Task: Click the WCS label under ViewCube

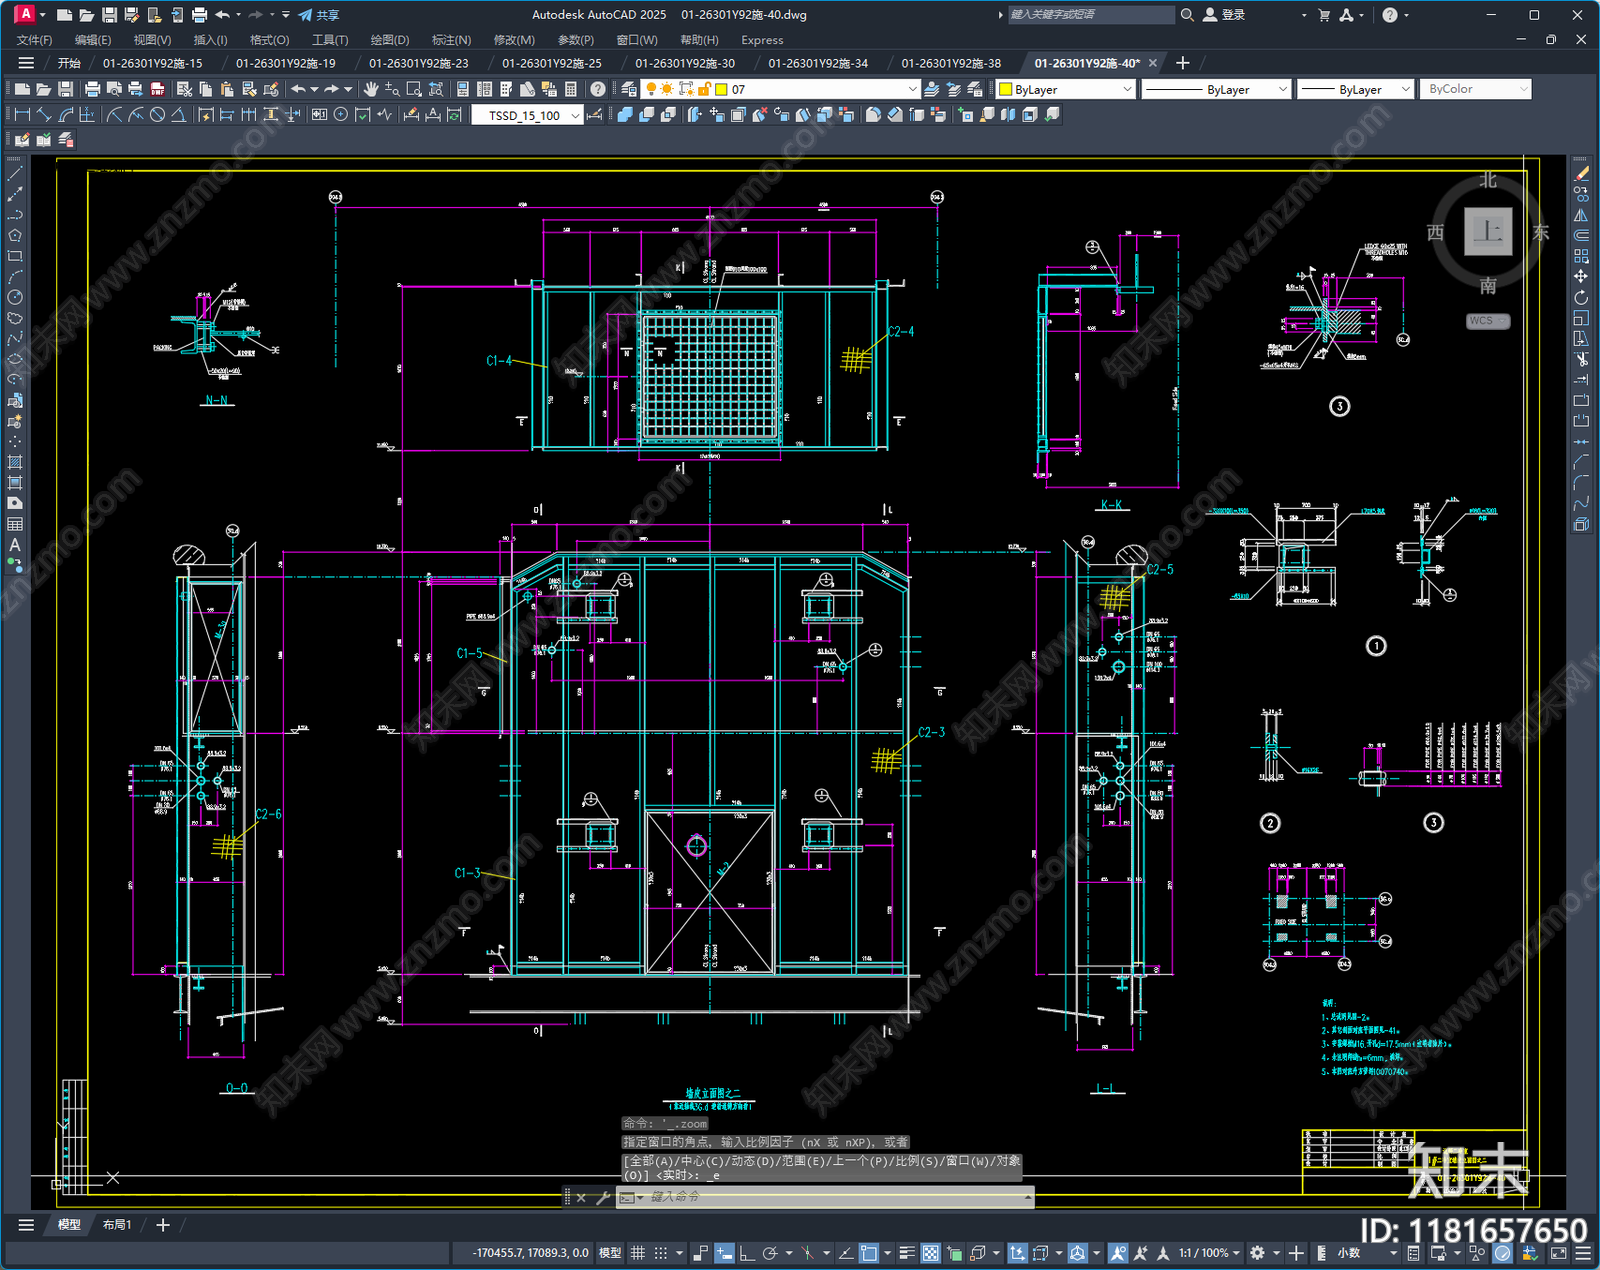Action: 1487,321
